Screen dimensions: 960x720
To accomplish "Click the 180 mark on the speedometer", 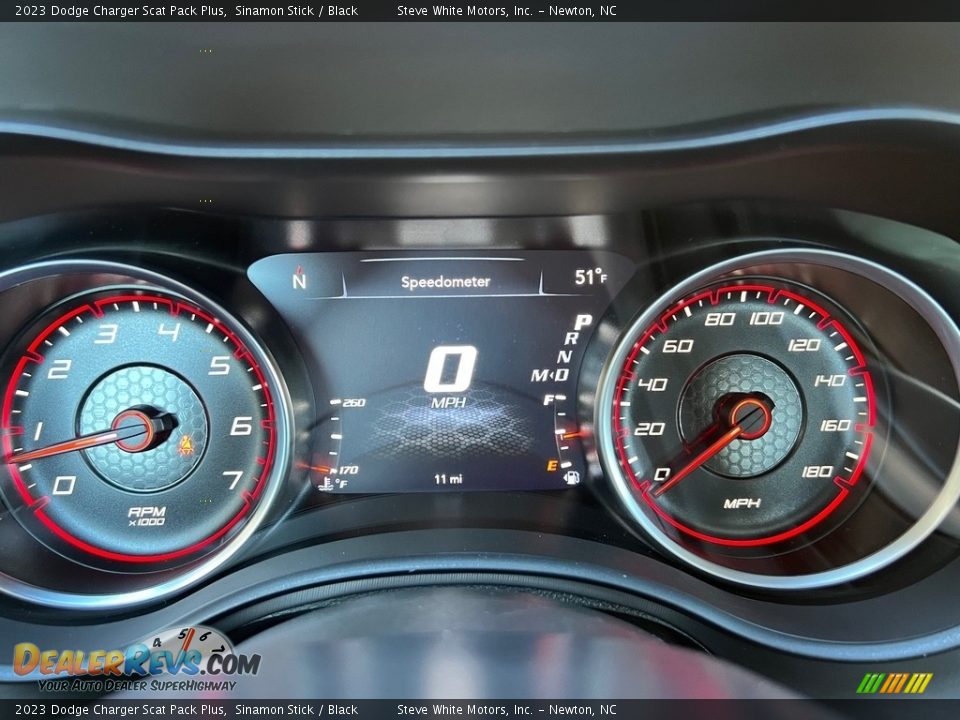I will pyautogui.click(x=817, y=471).
